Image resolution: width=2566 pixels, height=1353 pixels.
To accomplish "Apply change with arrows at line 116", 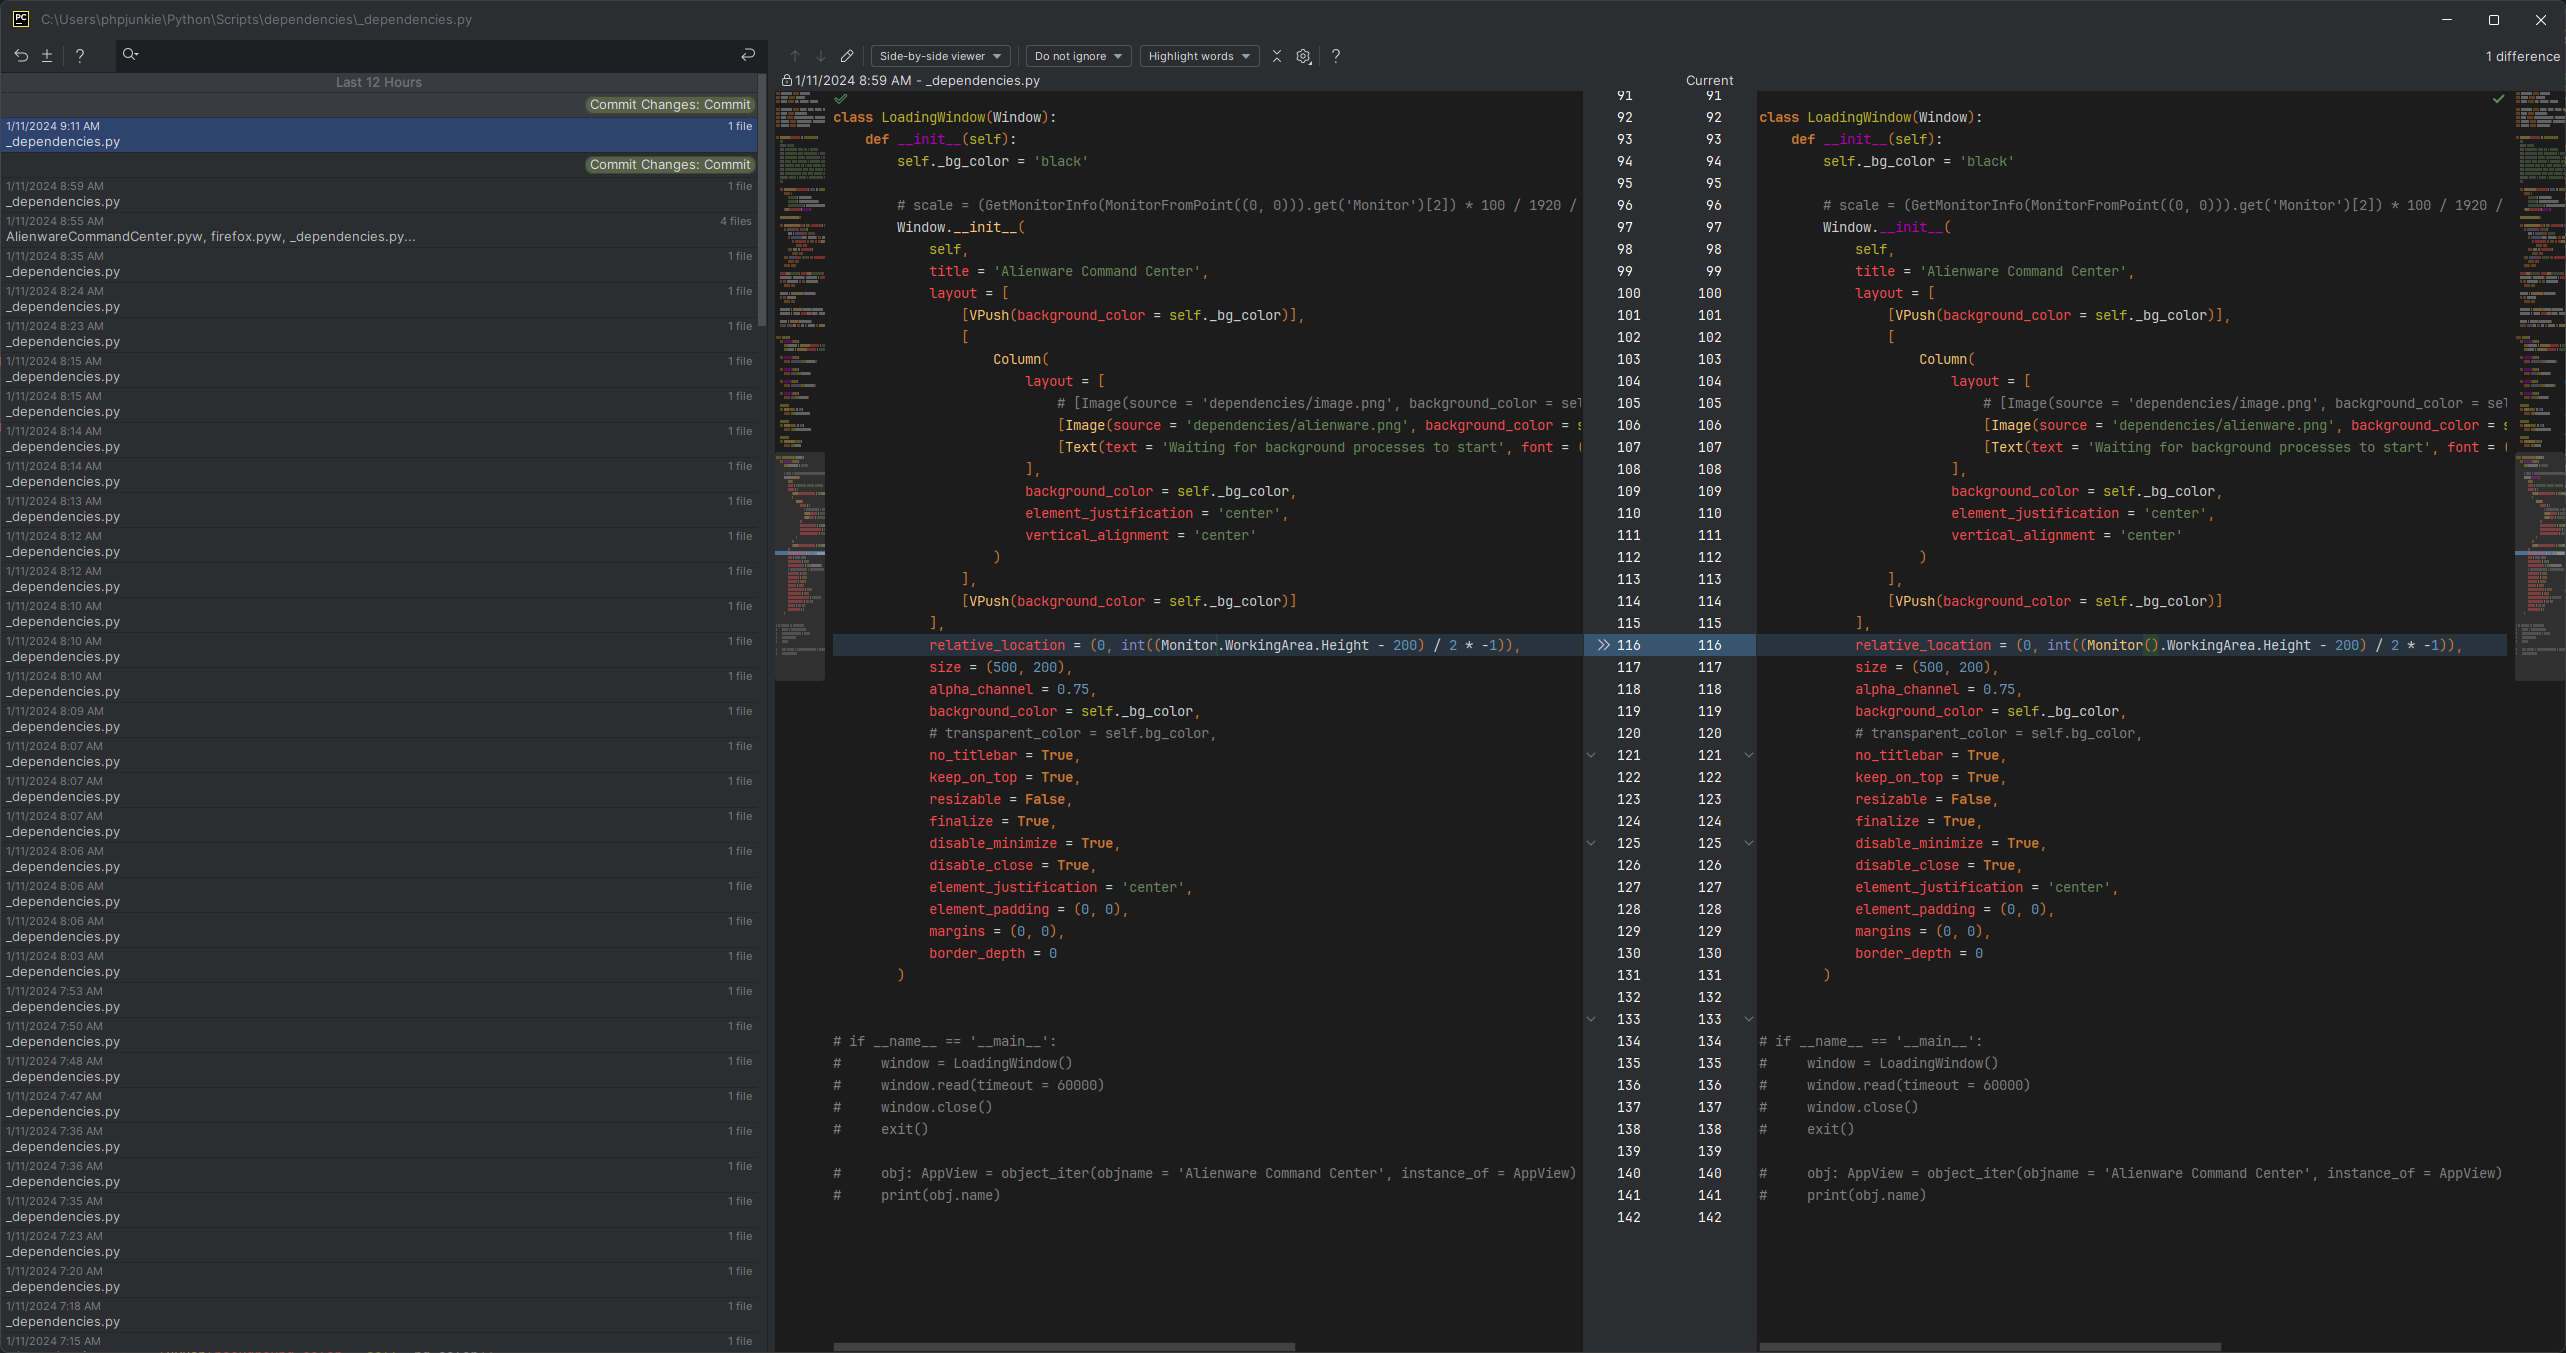I will (1603, 645).
